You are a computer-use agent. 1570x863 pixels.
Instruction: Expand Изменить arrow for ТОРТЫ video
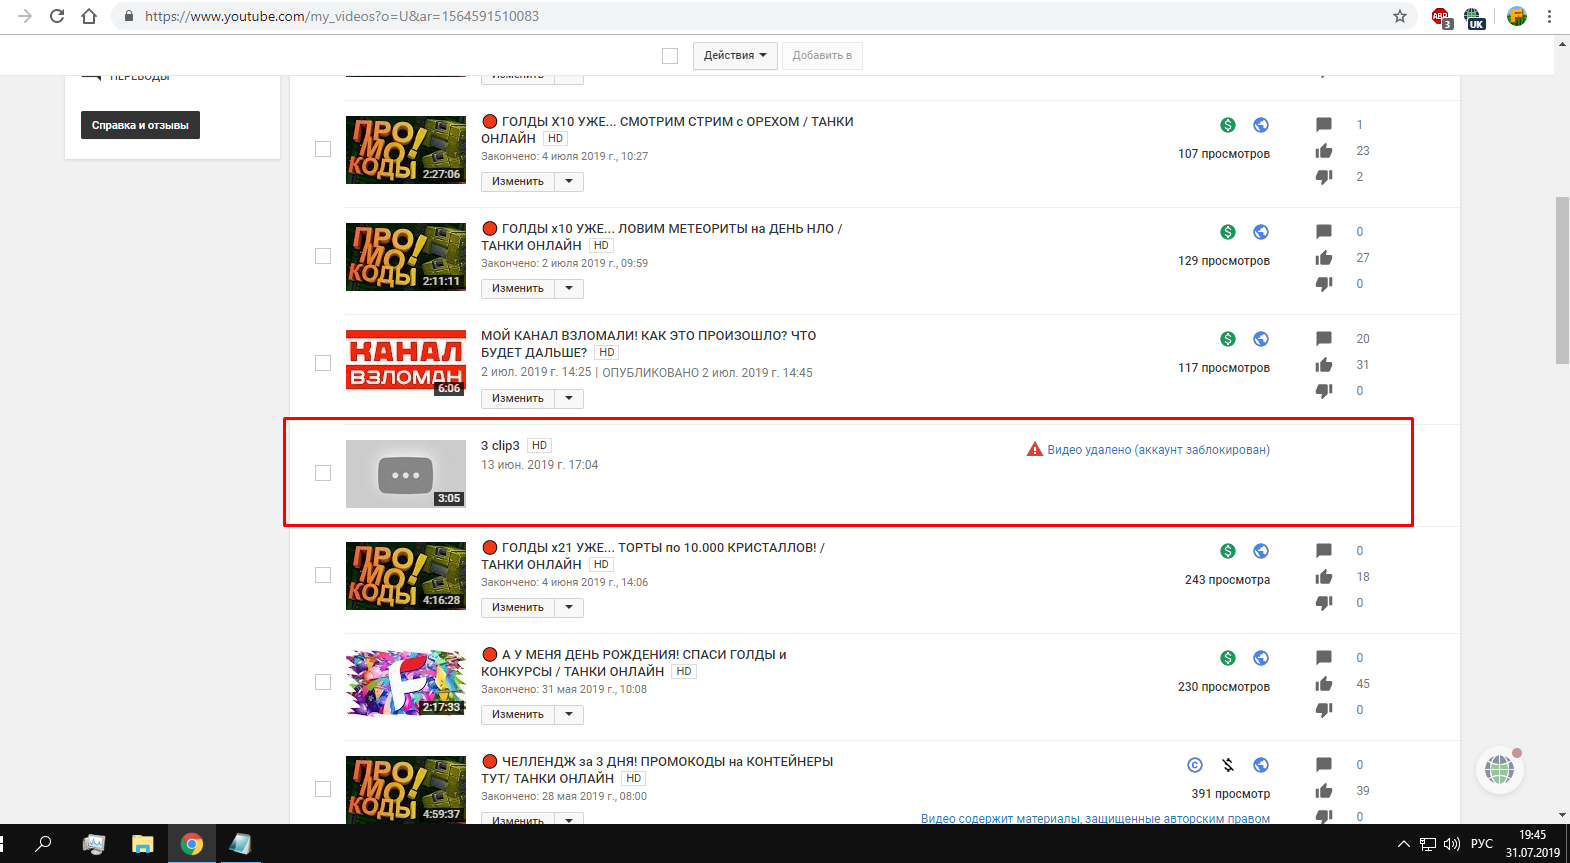569,608
